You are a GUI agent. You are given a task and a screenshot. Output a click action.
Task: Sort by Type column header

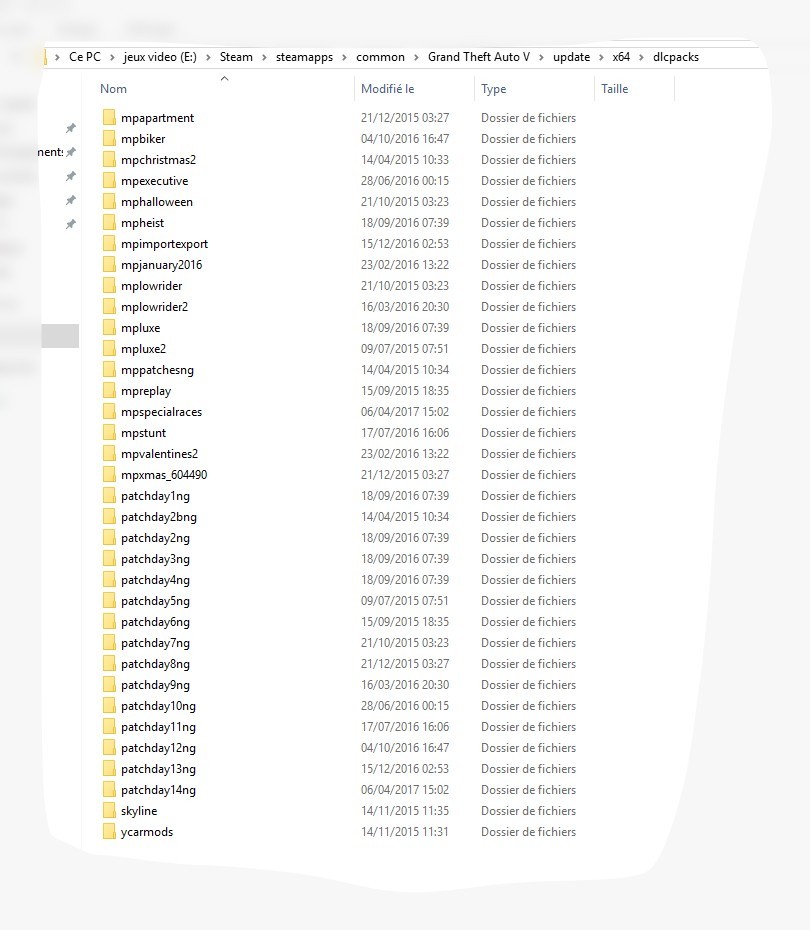tap(493, 88)
